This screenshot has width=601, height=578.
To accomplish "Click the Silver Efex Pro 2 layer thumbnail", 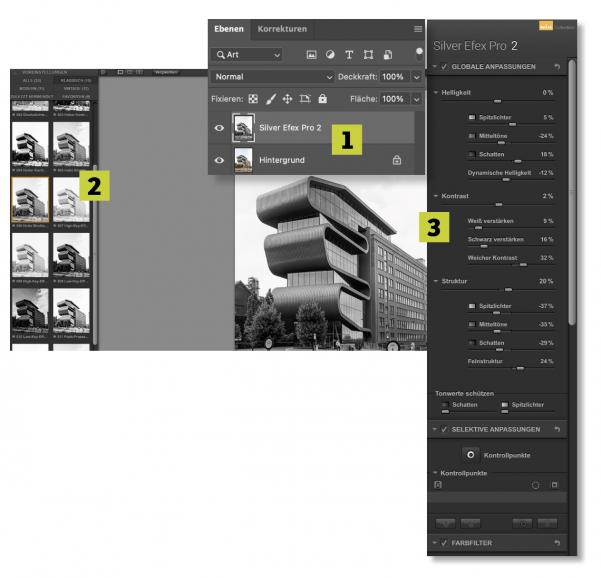I will coord(243,128).
